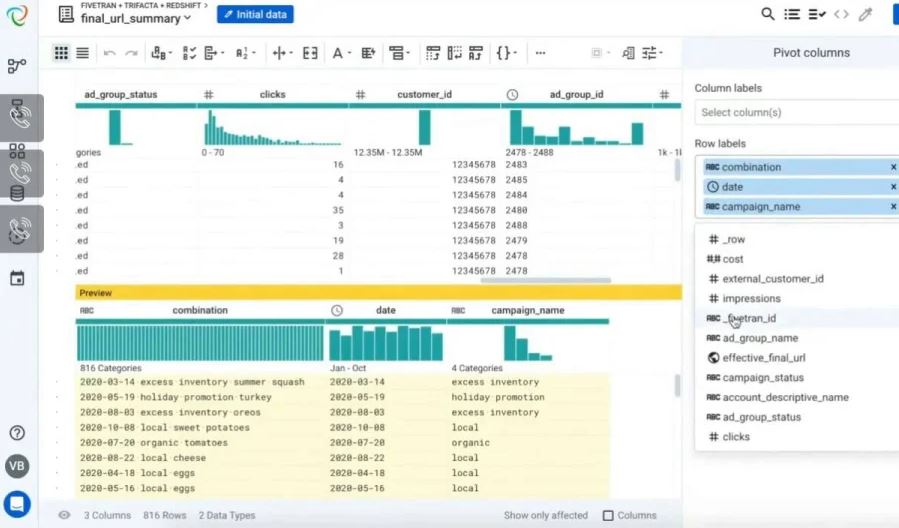This screenshot has height=528, width=899.
Task: Open the aggregate rows toolbar dropdown
Action: pos(400,53)
